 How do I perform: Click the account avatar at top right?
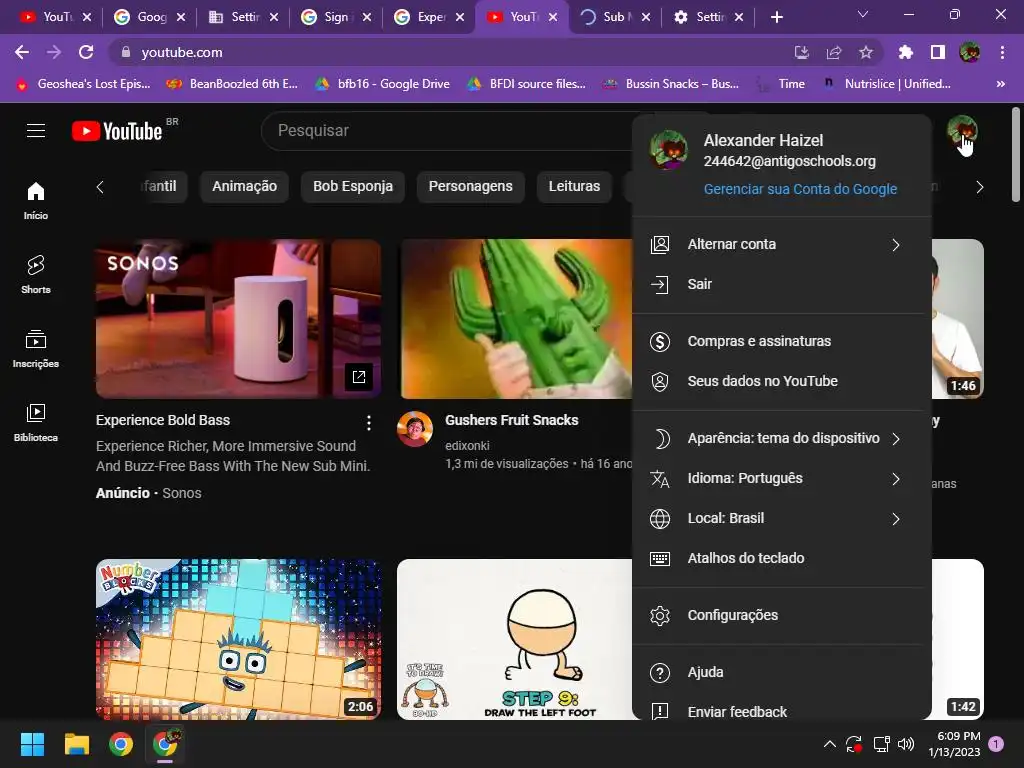point(962,131)
